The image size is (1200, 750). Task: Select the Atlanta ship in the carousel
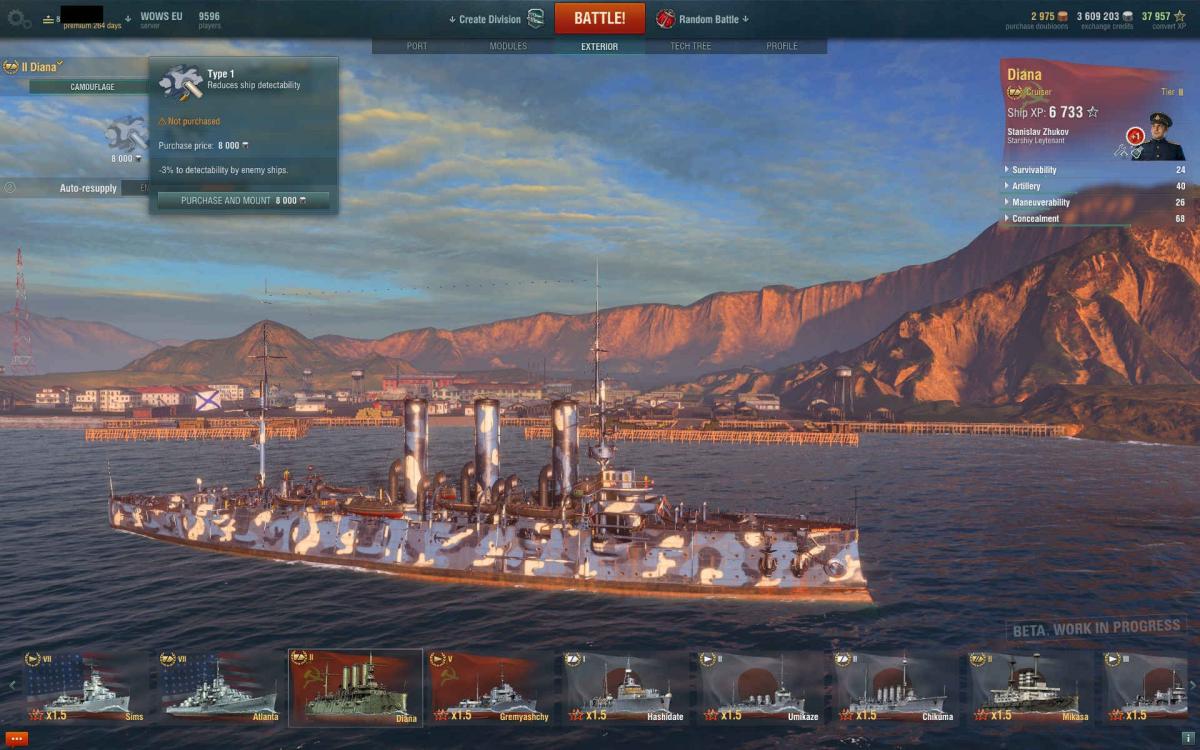(220, 688)
